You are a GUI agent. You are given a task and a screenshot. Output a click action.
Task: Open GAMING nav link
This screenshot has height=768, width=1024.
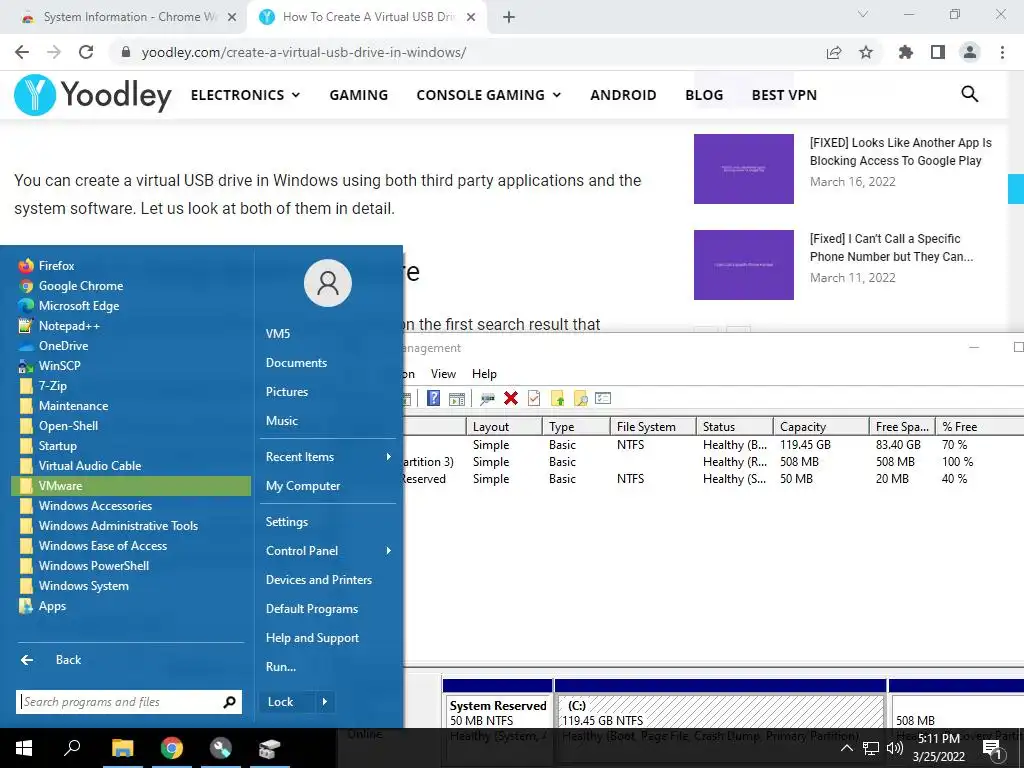pyautogui.click(x=359, y=95)
